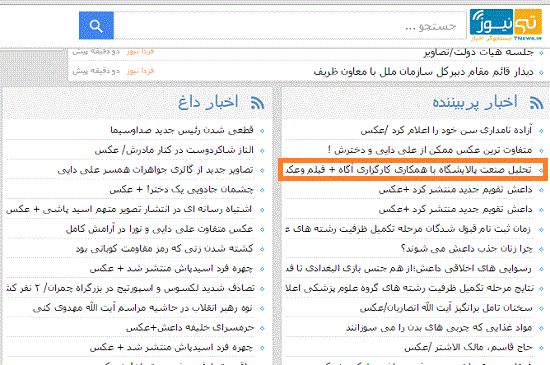Open the اخبار پربیننده section heading
The width and height of the screenshot is (550, 365).
point(475,102)
